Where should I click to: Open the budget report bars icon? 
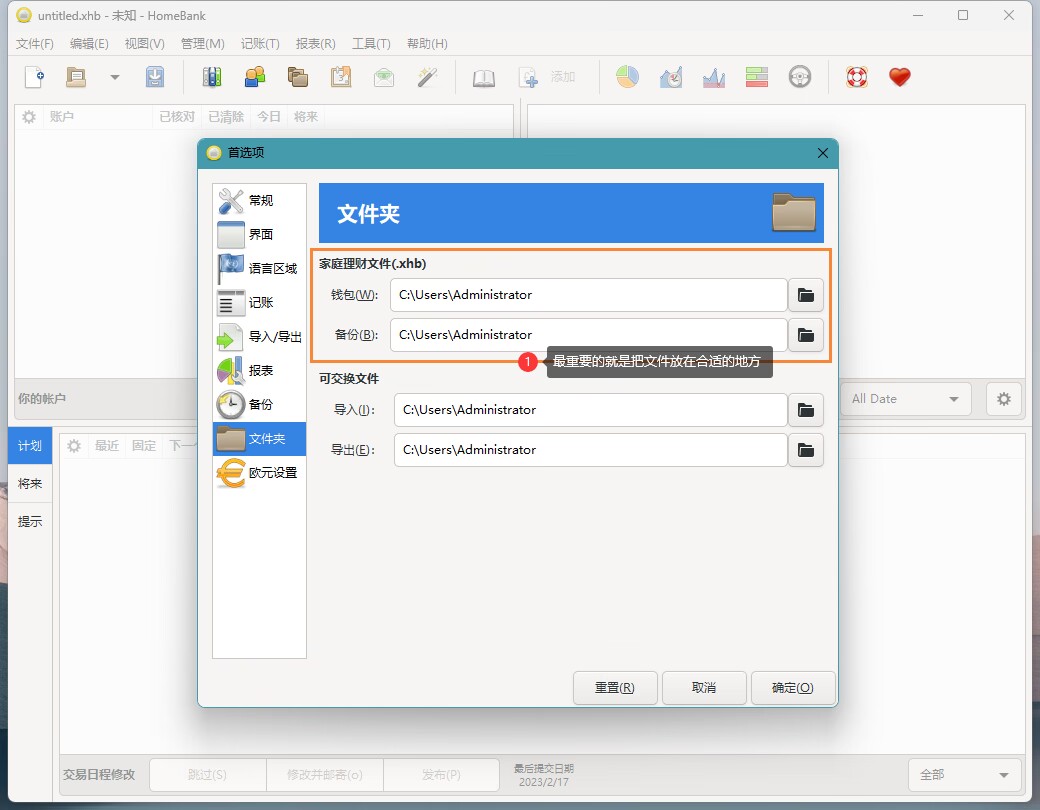click(x=757, y=77)
